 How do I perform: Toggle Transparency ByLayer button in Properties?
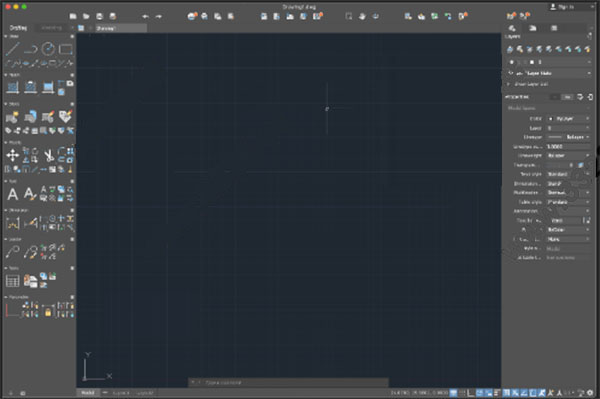(581, 165)
